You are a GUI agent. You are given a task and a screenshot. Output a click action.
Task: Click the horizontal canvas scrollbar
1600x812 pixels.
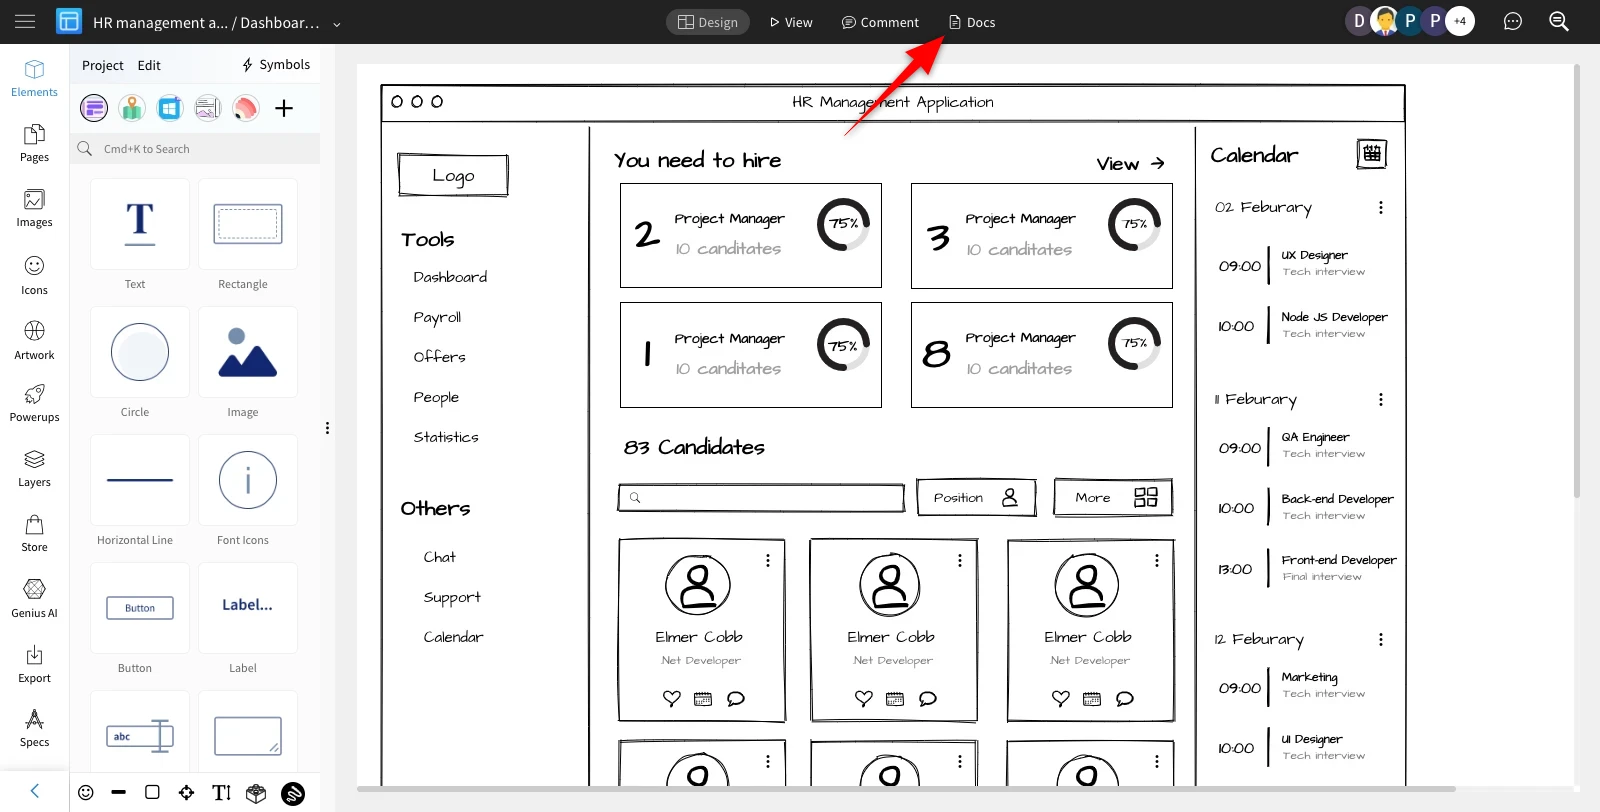point(906,789)
